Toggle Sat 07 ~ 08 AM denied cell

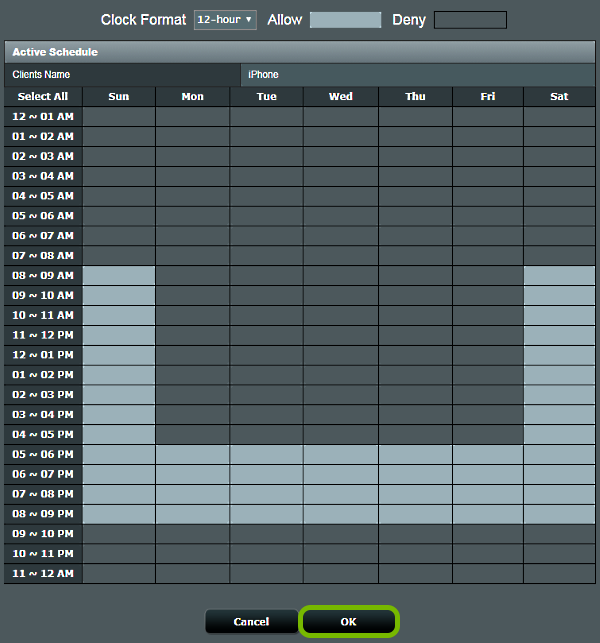tap(559, 256)
